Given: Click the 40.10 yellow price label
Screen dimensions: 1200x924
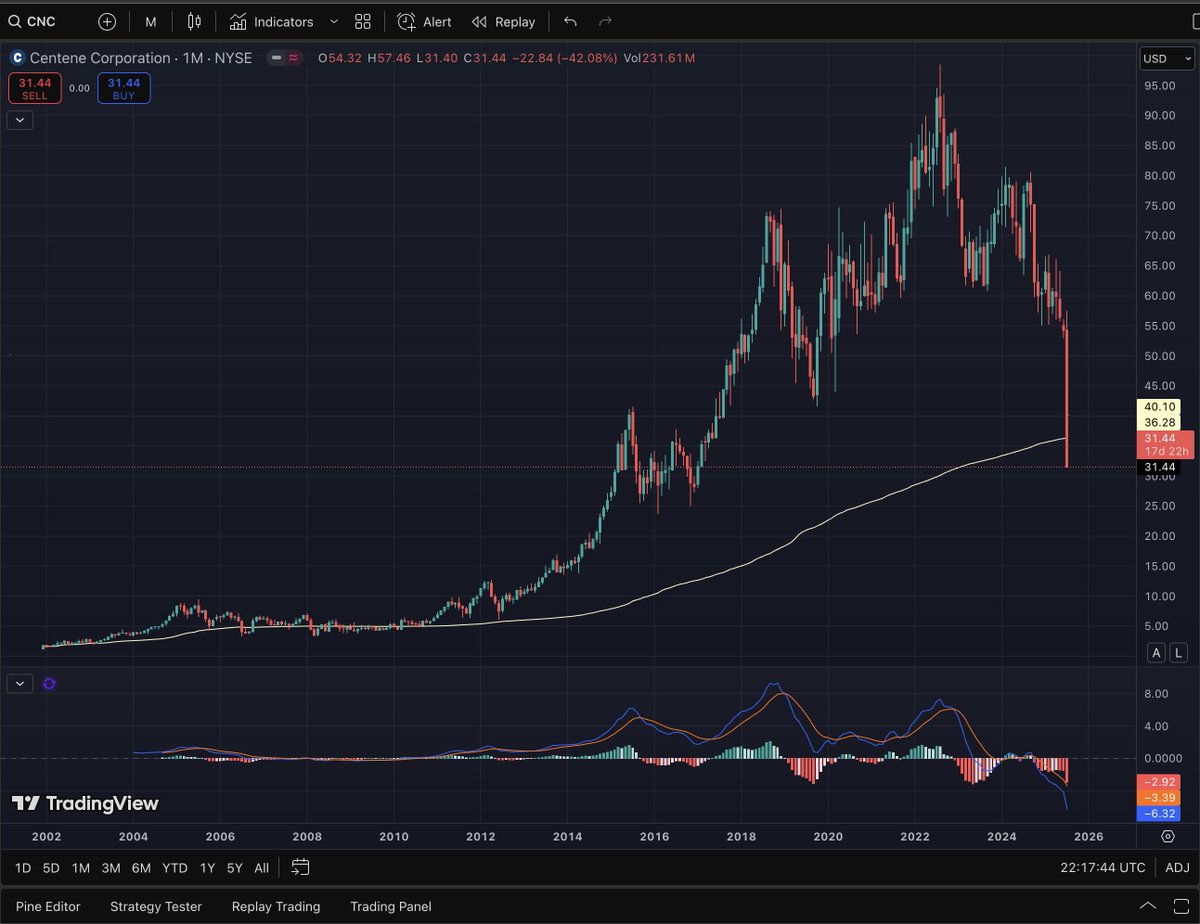Looking at the screenshot, I should coord(1159,407).
